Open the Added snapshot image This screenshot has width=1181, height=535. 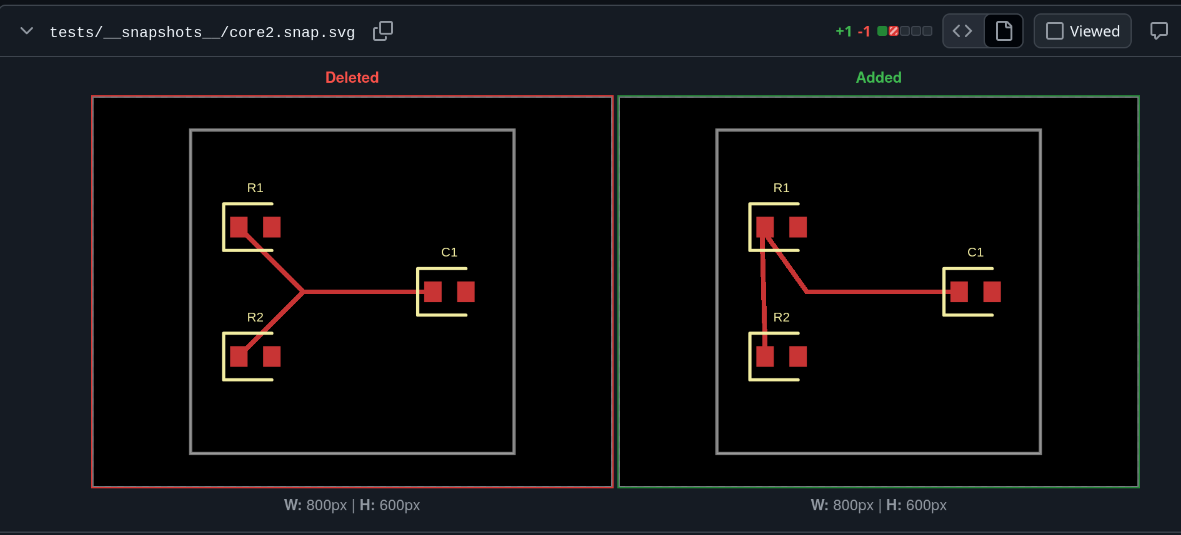tap(878, 292)
